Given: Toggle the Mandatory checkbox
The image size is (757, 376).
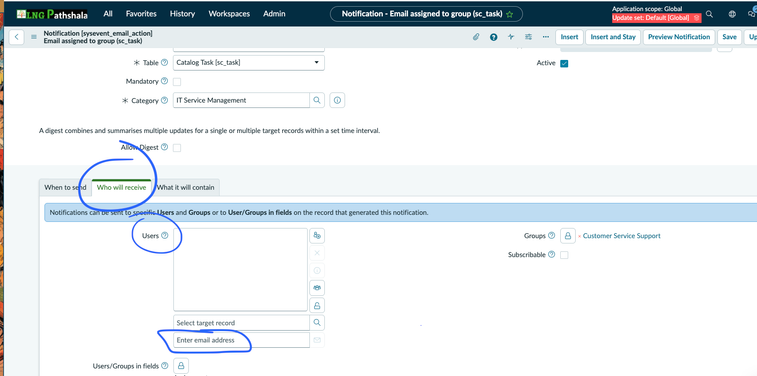Looking at the screenshot, I should 177,82.
